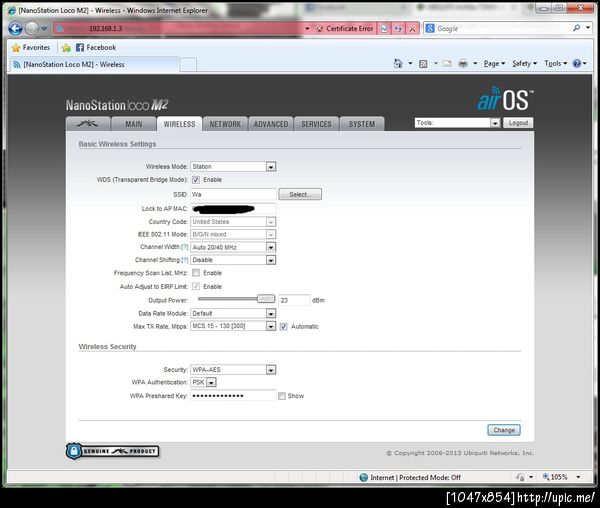Click the WPA Preshared Key field
The image size is (600, 508).
233,396
